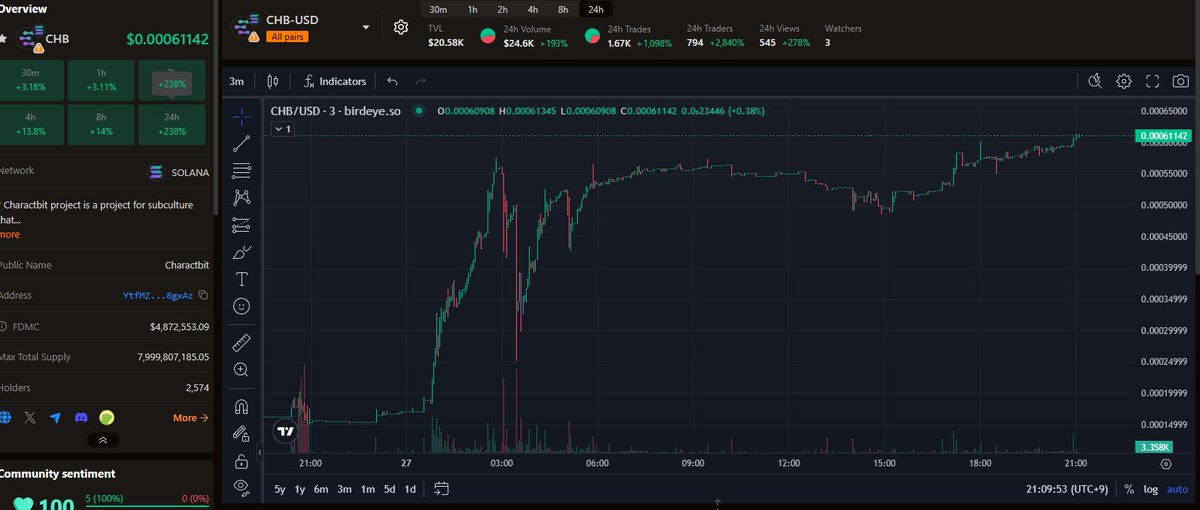The height and width of the screenshot is (510, 1200).
Task: Open the quick search icon in chart toolbar
Action: (1095, 81)
